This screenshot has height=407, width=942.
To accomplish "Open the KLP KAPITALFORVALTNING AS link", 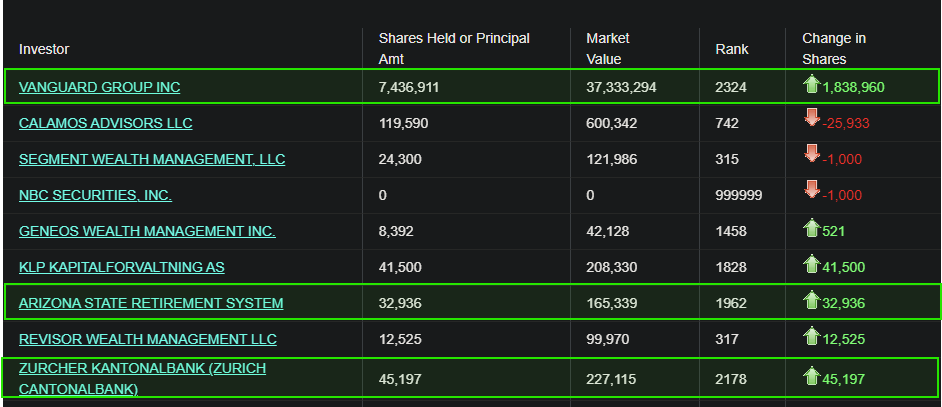I will 121,268.
